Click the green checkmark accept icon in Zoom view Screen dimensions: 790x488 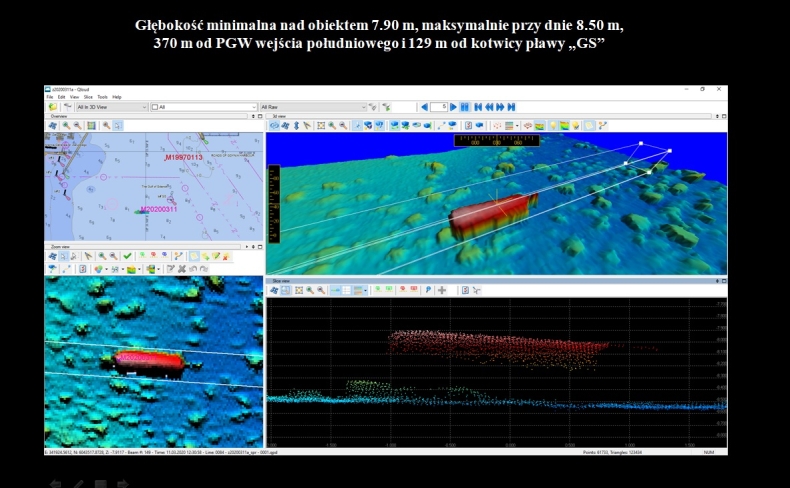pyautogui.click(x=127, y=256)
